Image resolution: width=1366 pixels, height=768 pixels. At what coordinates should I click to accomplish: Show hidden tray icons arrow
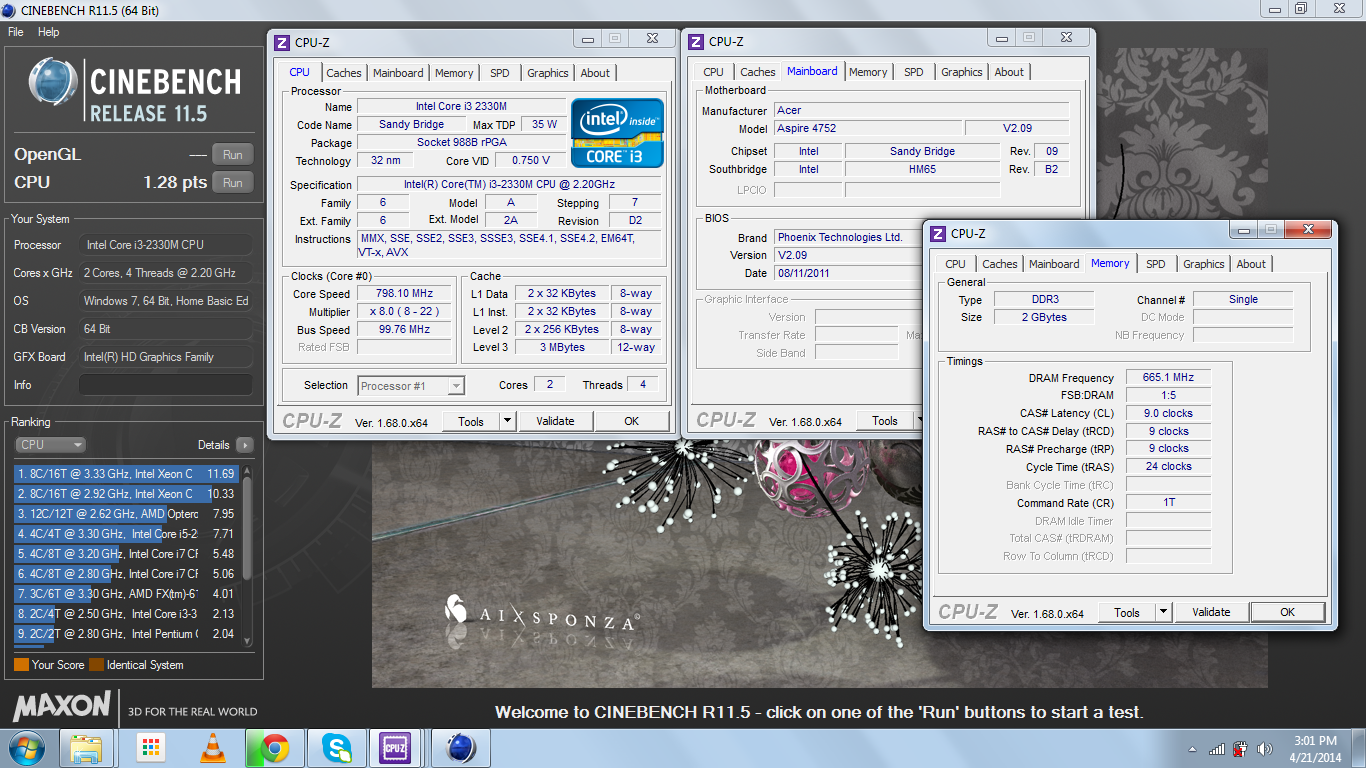coord(1192,749)
